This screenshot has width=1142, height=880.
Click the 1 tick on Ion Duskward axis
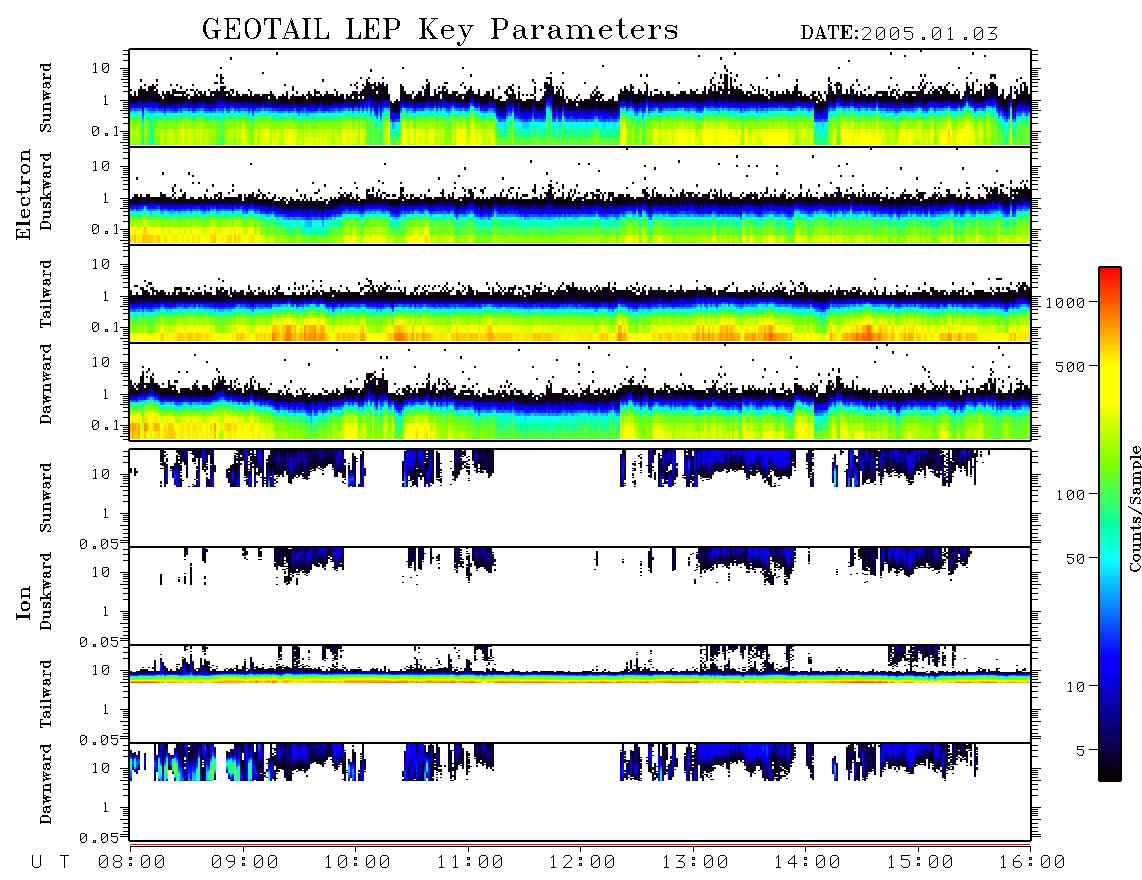pyautogui.click(x=106, y=611)
